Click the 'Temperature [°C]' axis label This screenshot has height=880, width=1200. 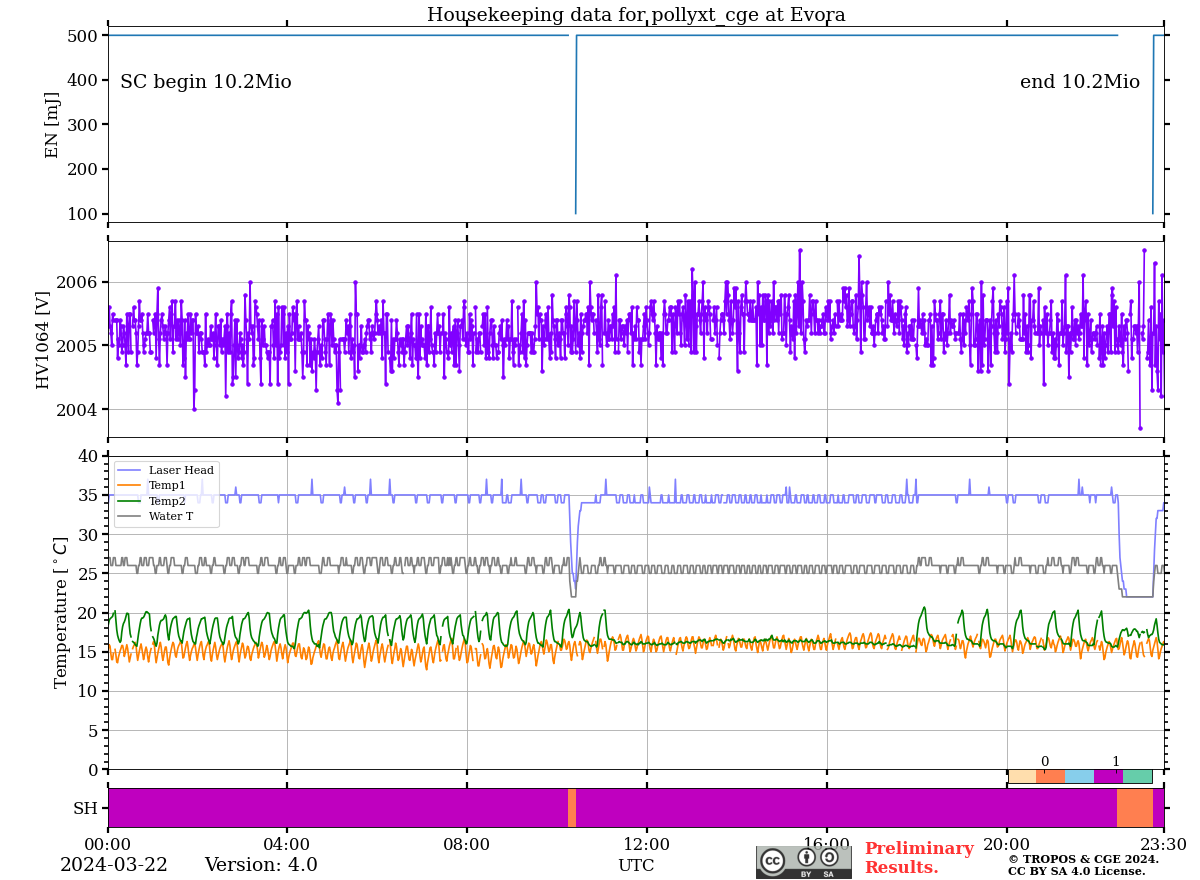tap(62, 613)
